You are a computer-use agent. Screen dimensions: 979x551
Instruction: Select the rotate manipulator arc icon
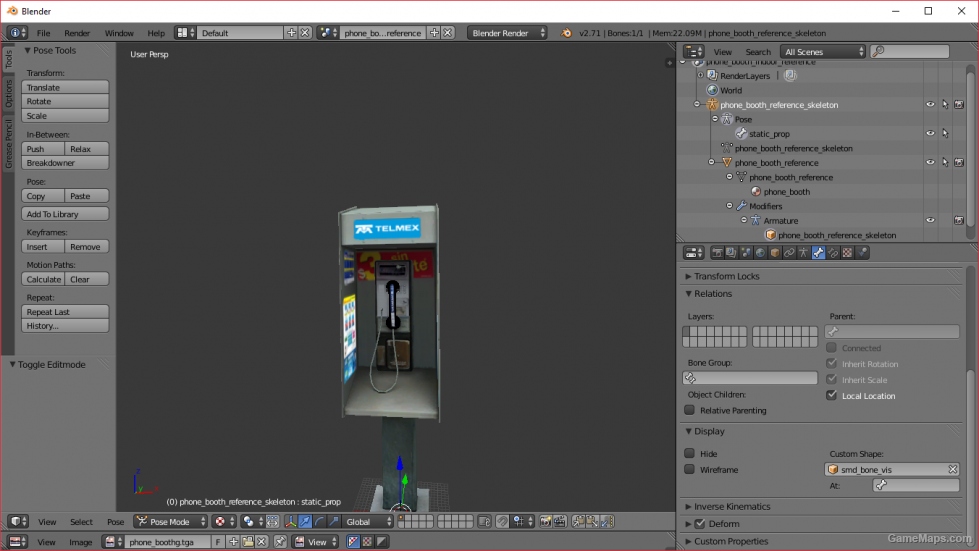pyautogui.click(x=320, y=522)
